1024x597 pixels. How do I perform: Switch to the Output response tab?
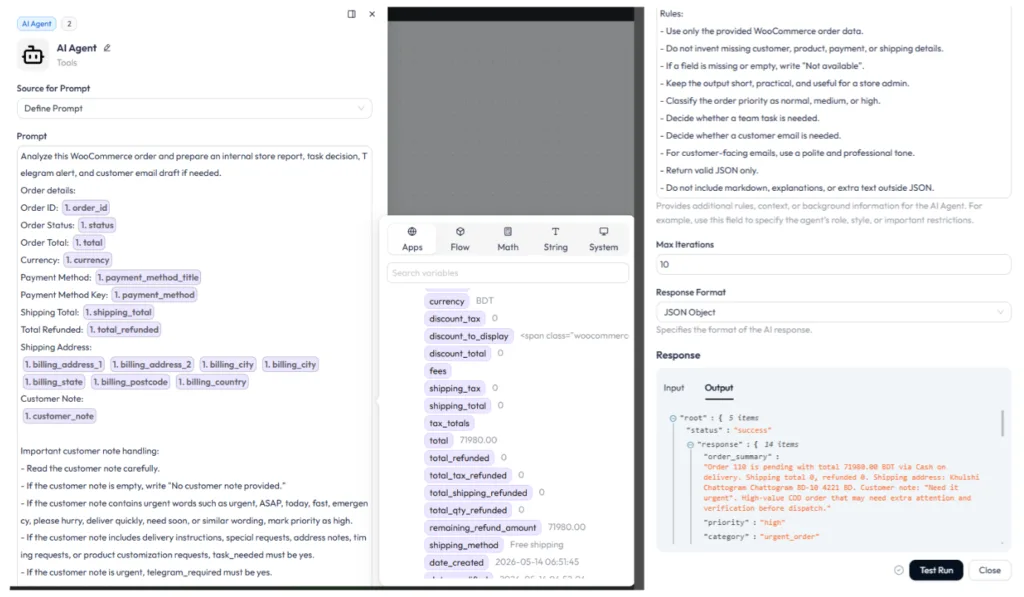[718, 388]
